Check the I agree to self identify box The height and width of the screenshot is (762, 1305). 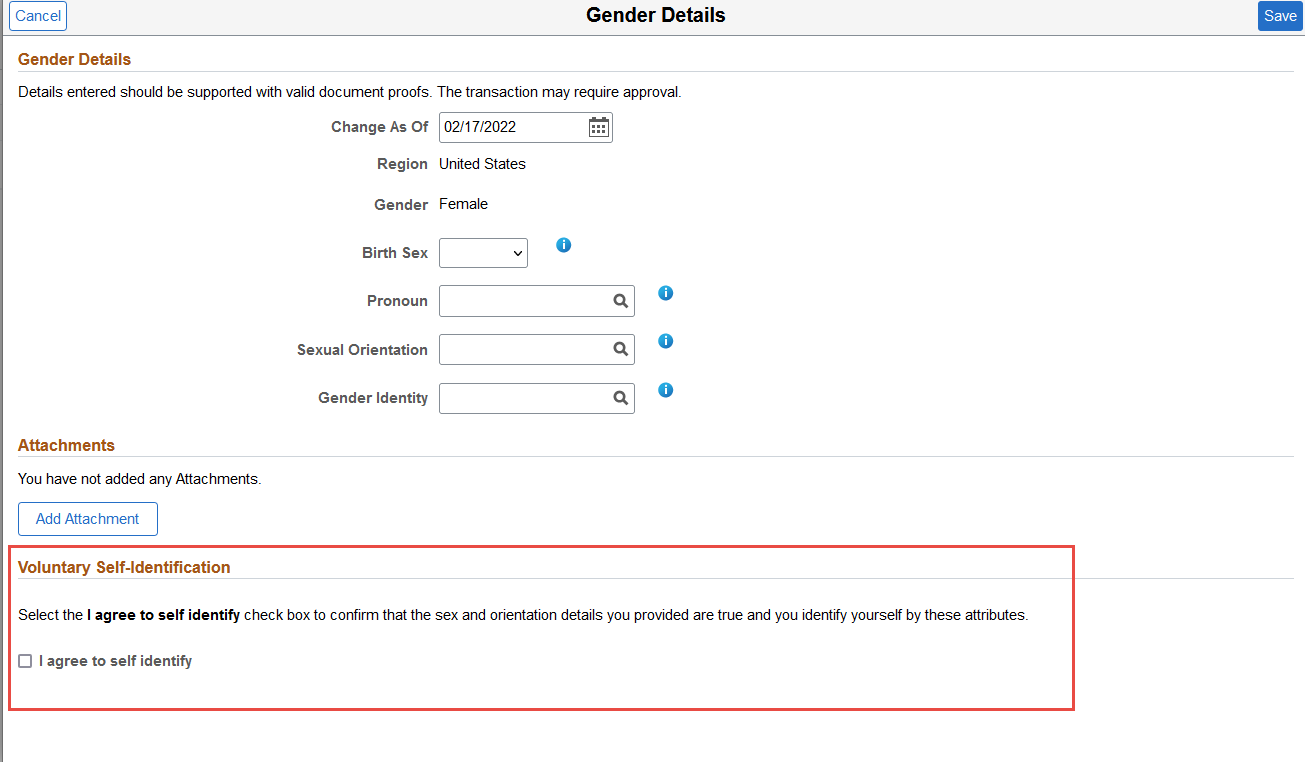[x=25, y=661]
